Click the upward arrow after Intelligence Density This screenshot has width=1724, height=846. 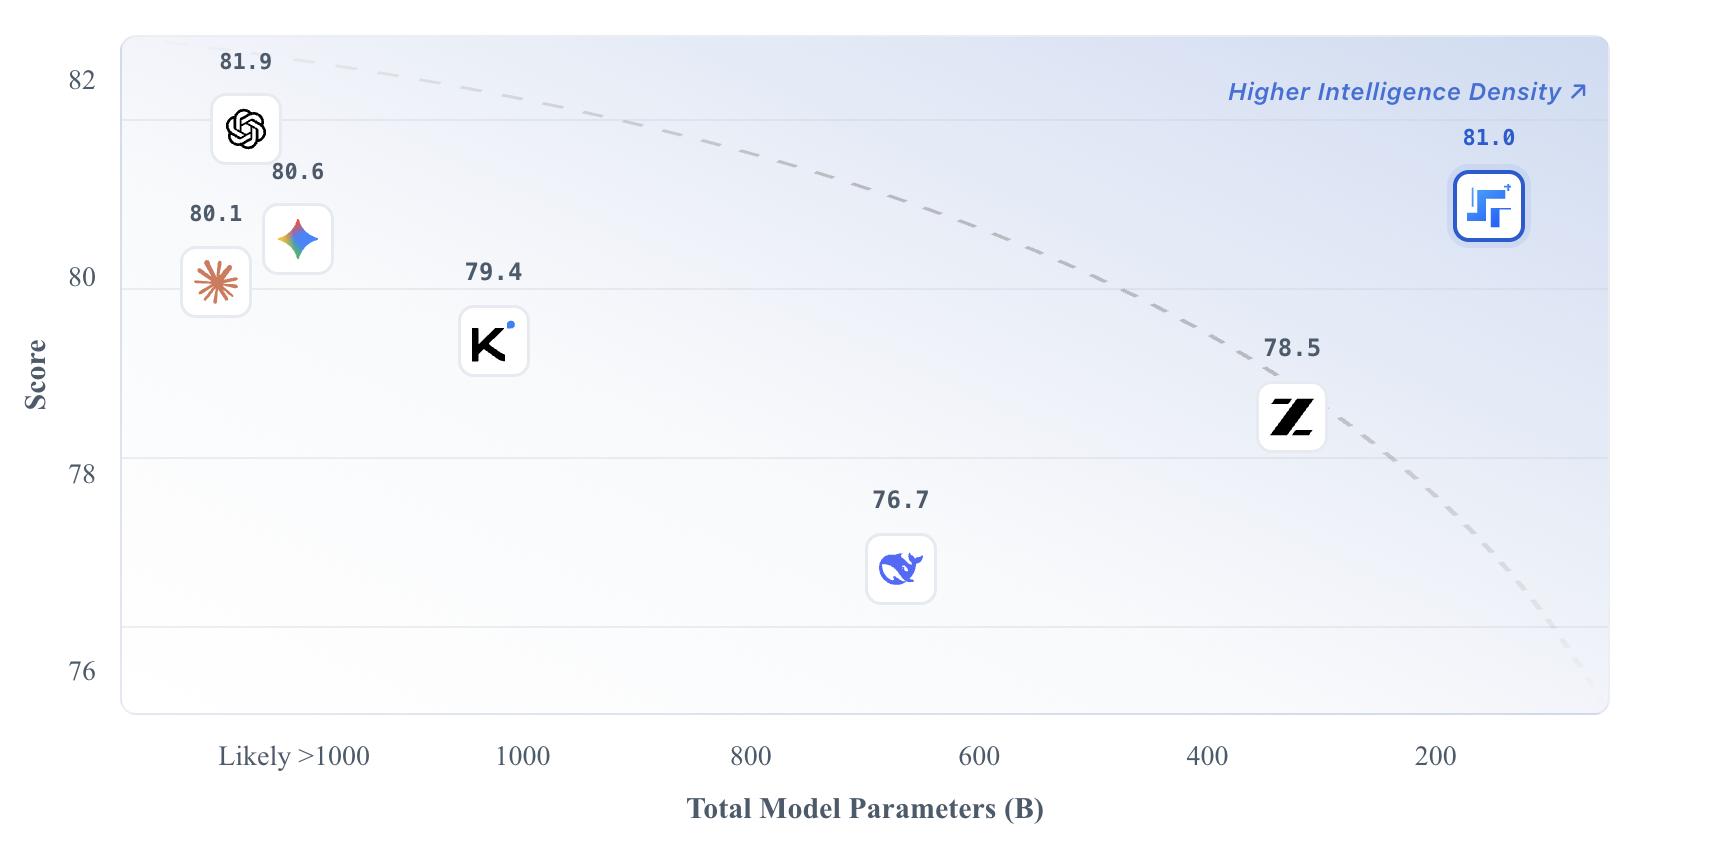1578,92
